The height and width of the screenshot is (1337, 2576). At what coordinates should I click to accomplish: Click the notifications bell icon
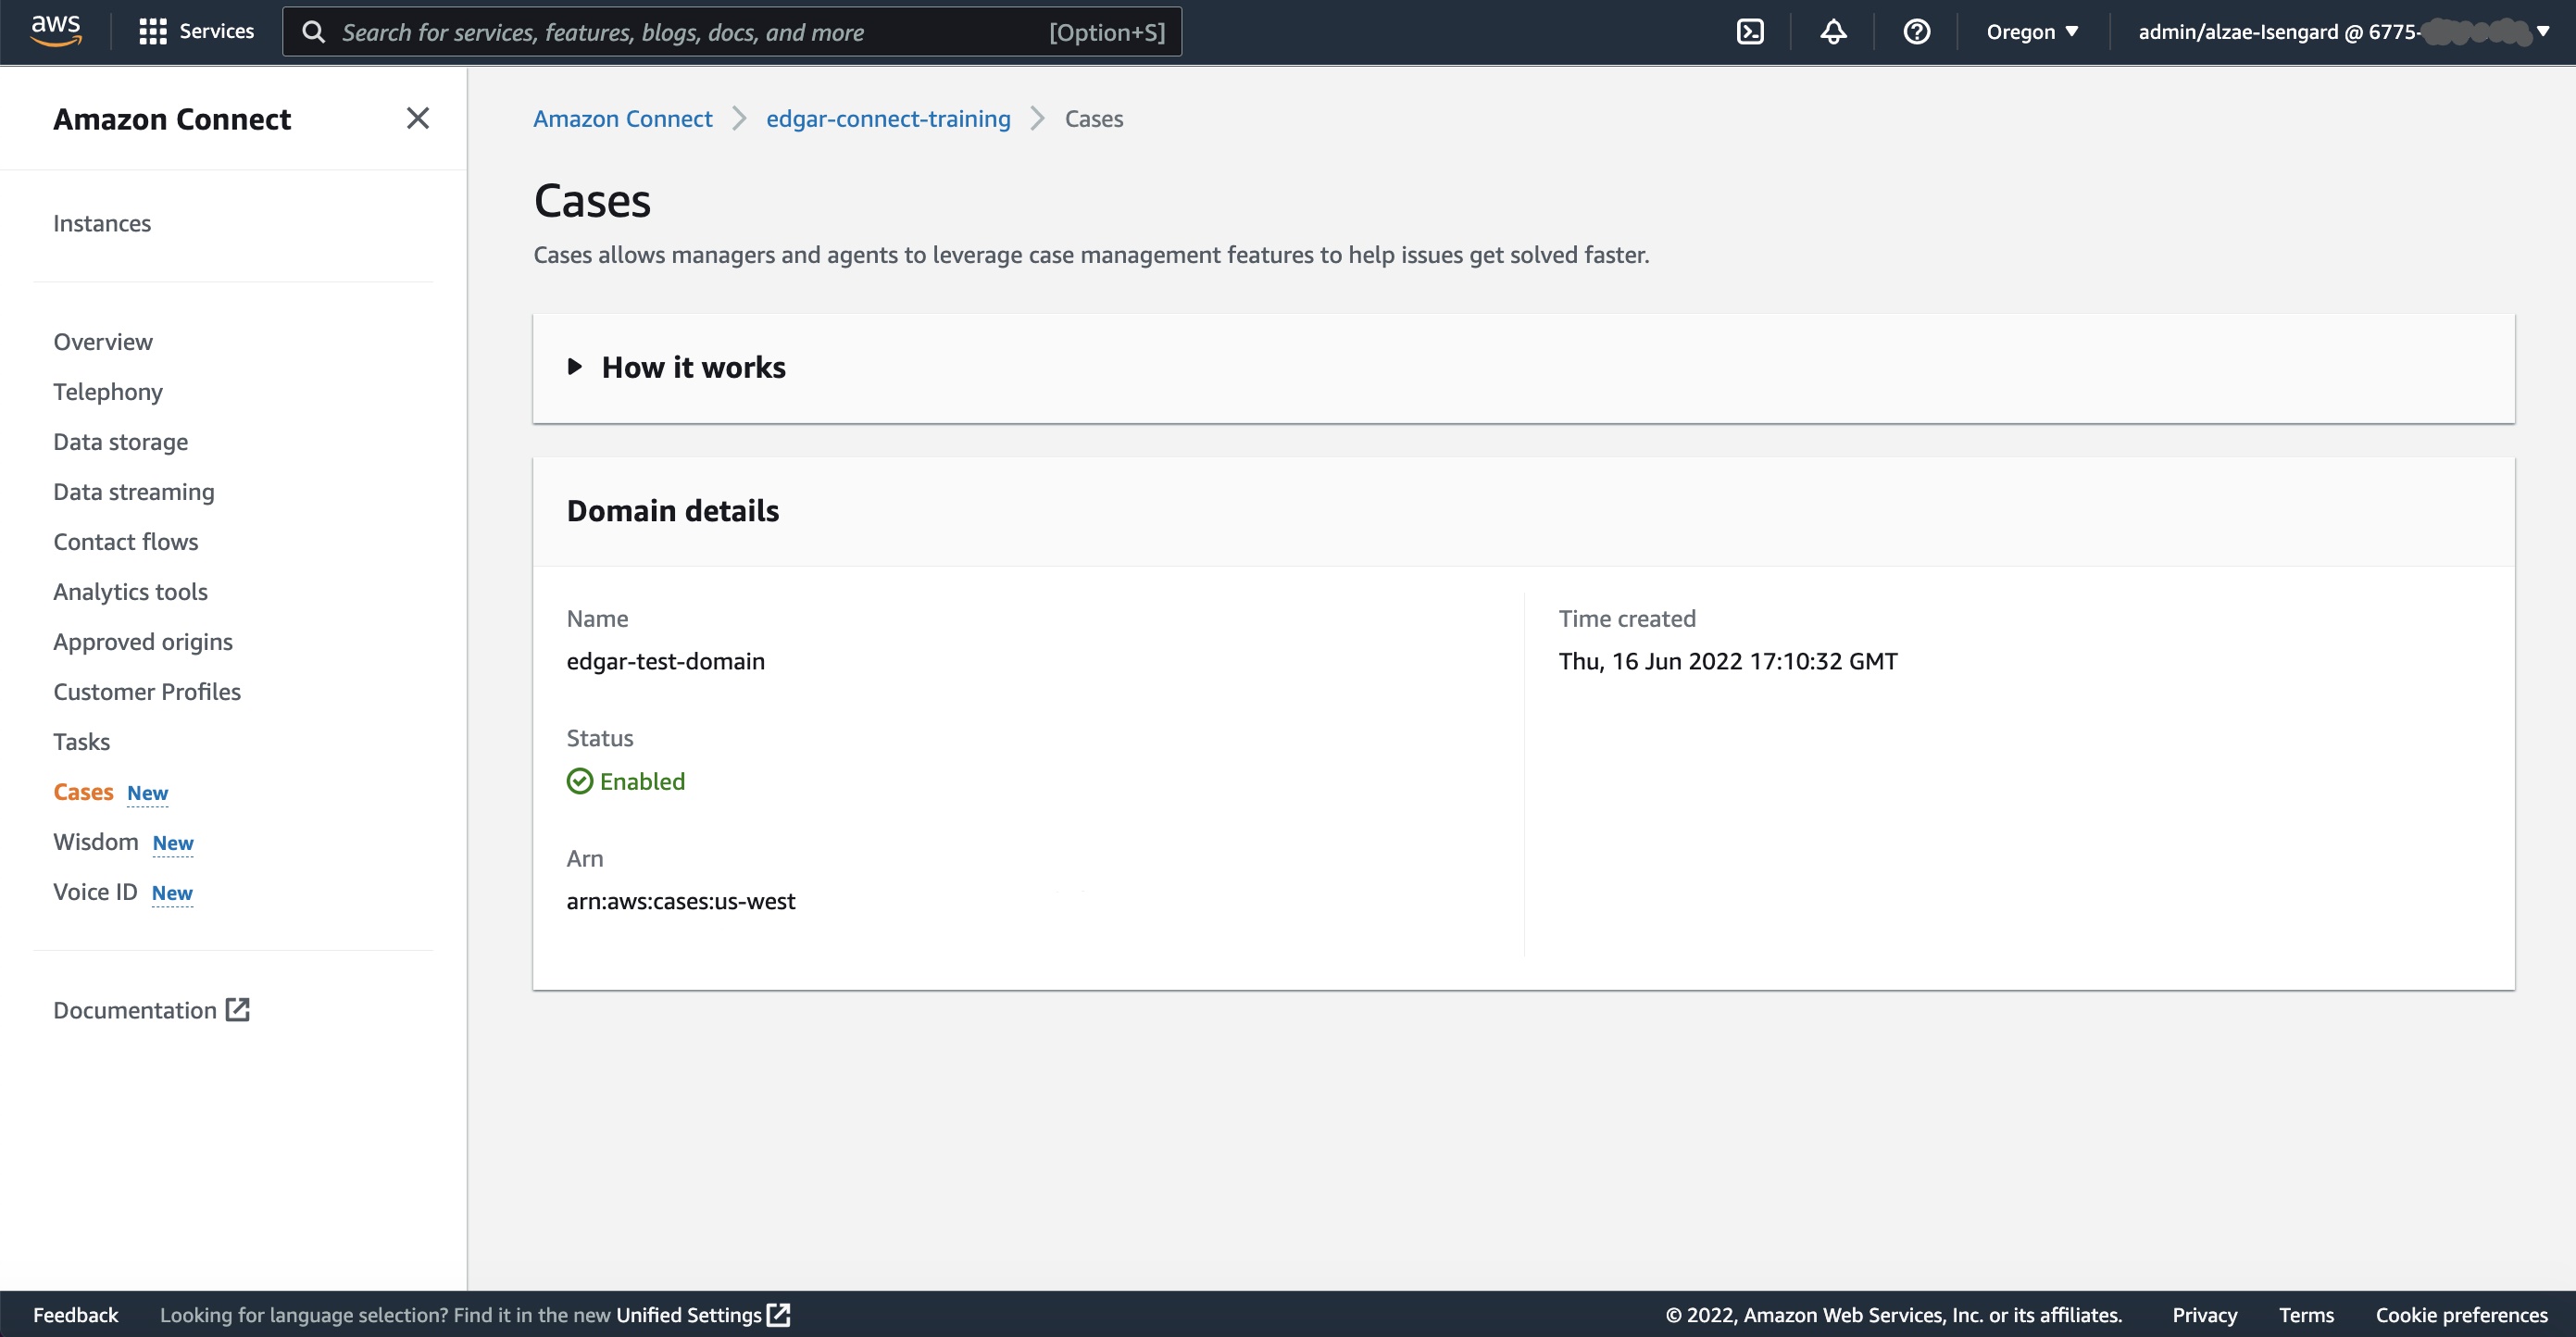[1833, 31]
